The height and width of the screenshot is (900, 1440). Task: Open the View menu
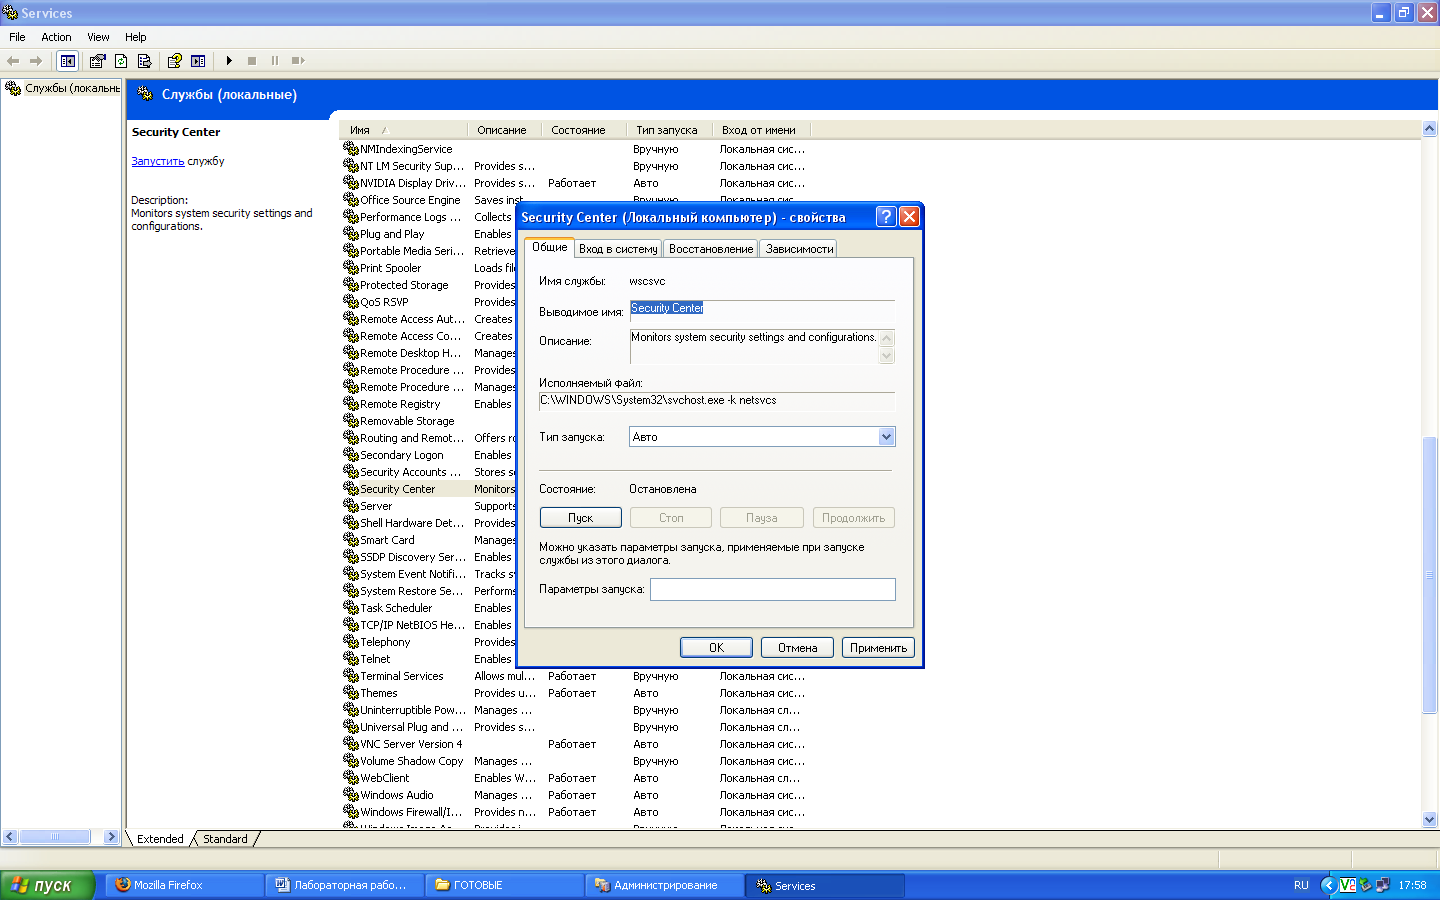(x=98, y=37)
